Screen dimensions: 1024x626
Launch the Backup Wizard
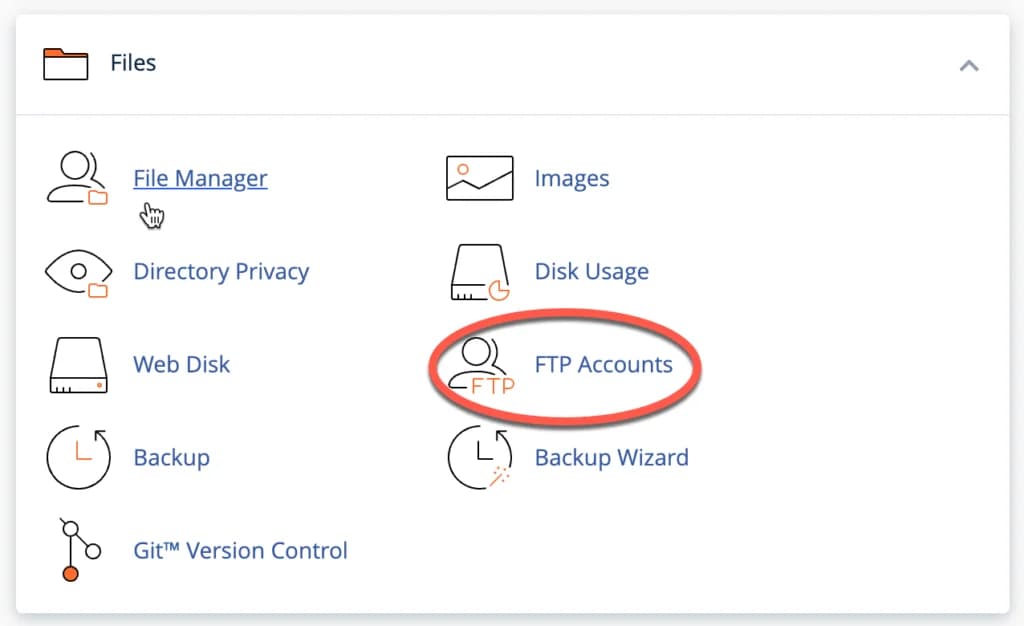pos(610,458)
